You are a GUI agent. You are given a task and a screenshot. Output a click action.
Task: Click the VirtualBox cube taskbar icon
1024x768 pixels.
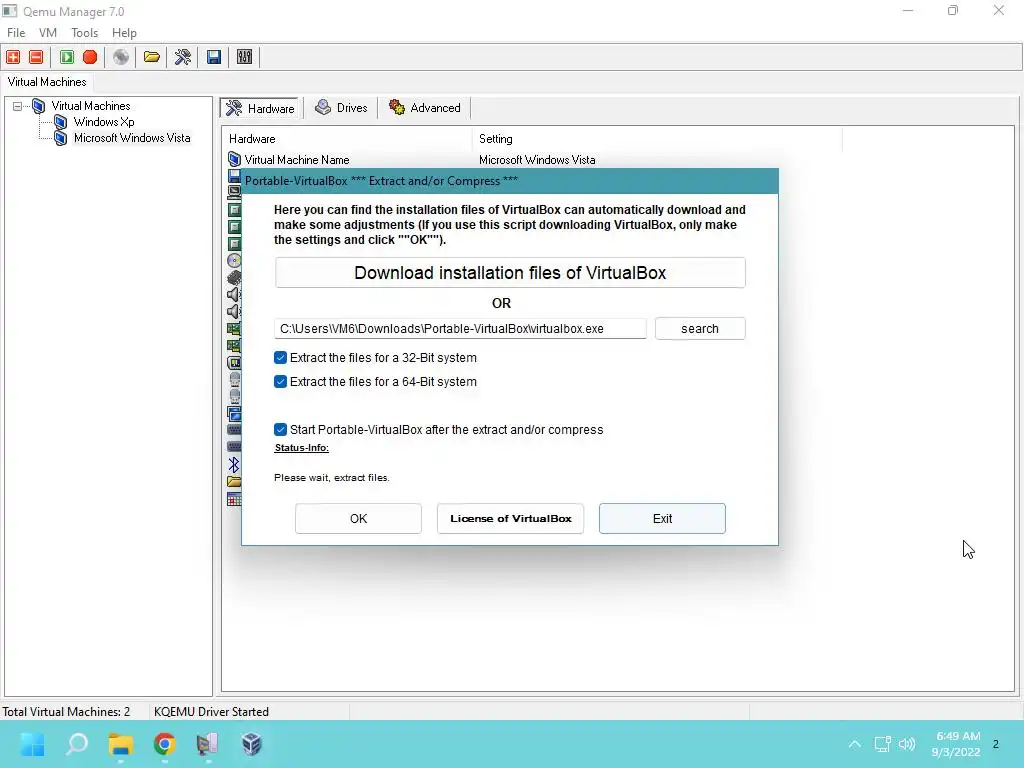[x=251, y=744]
